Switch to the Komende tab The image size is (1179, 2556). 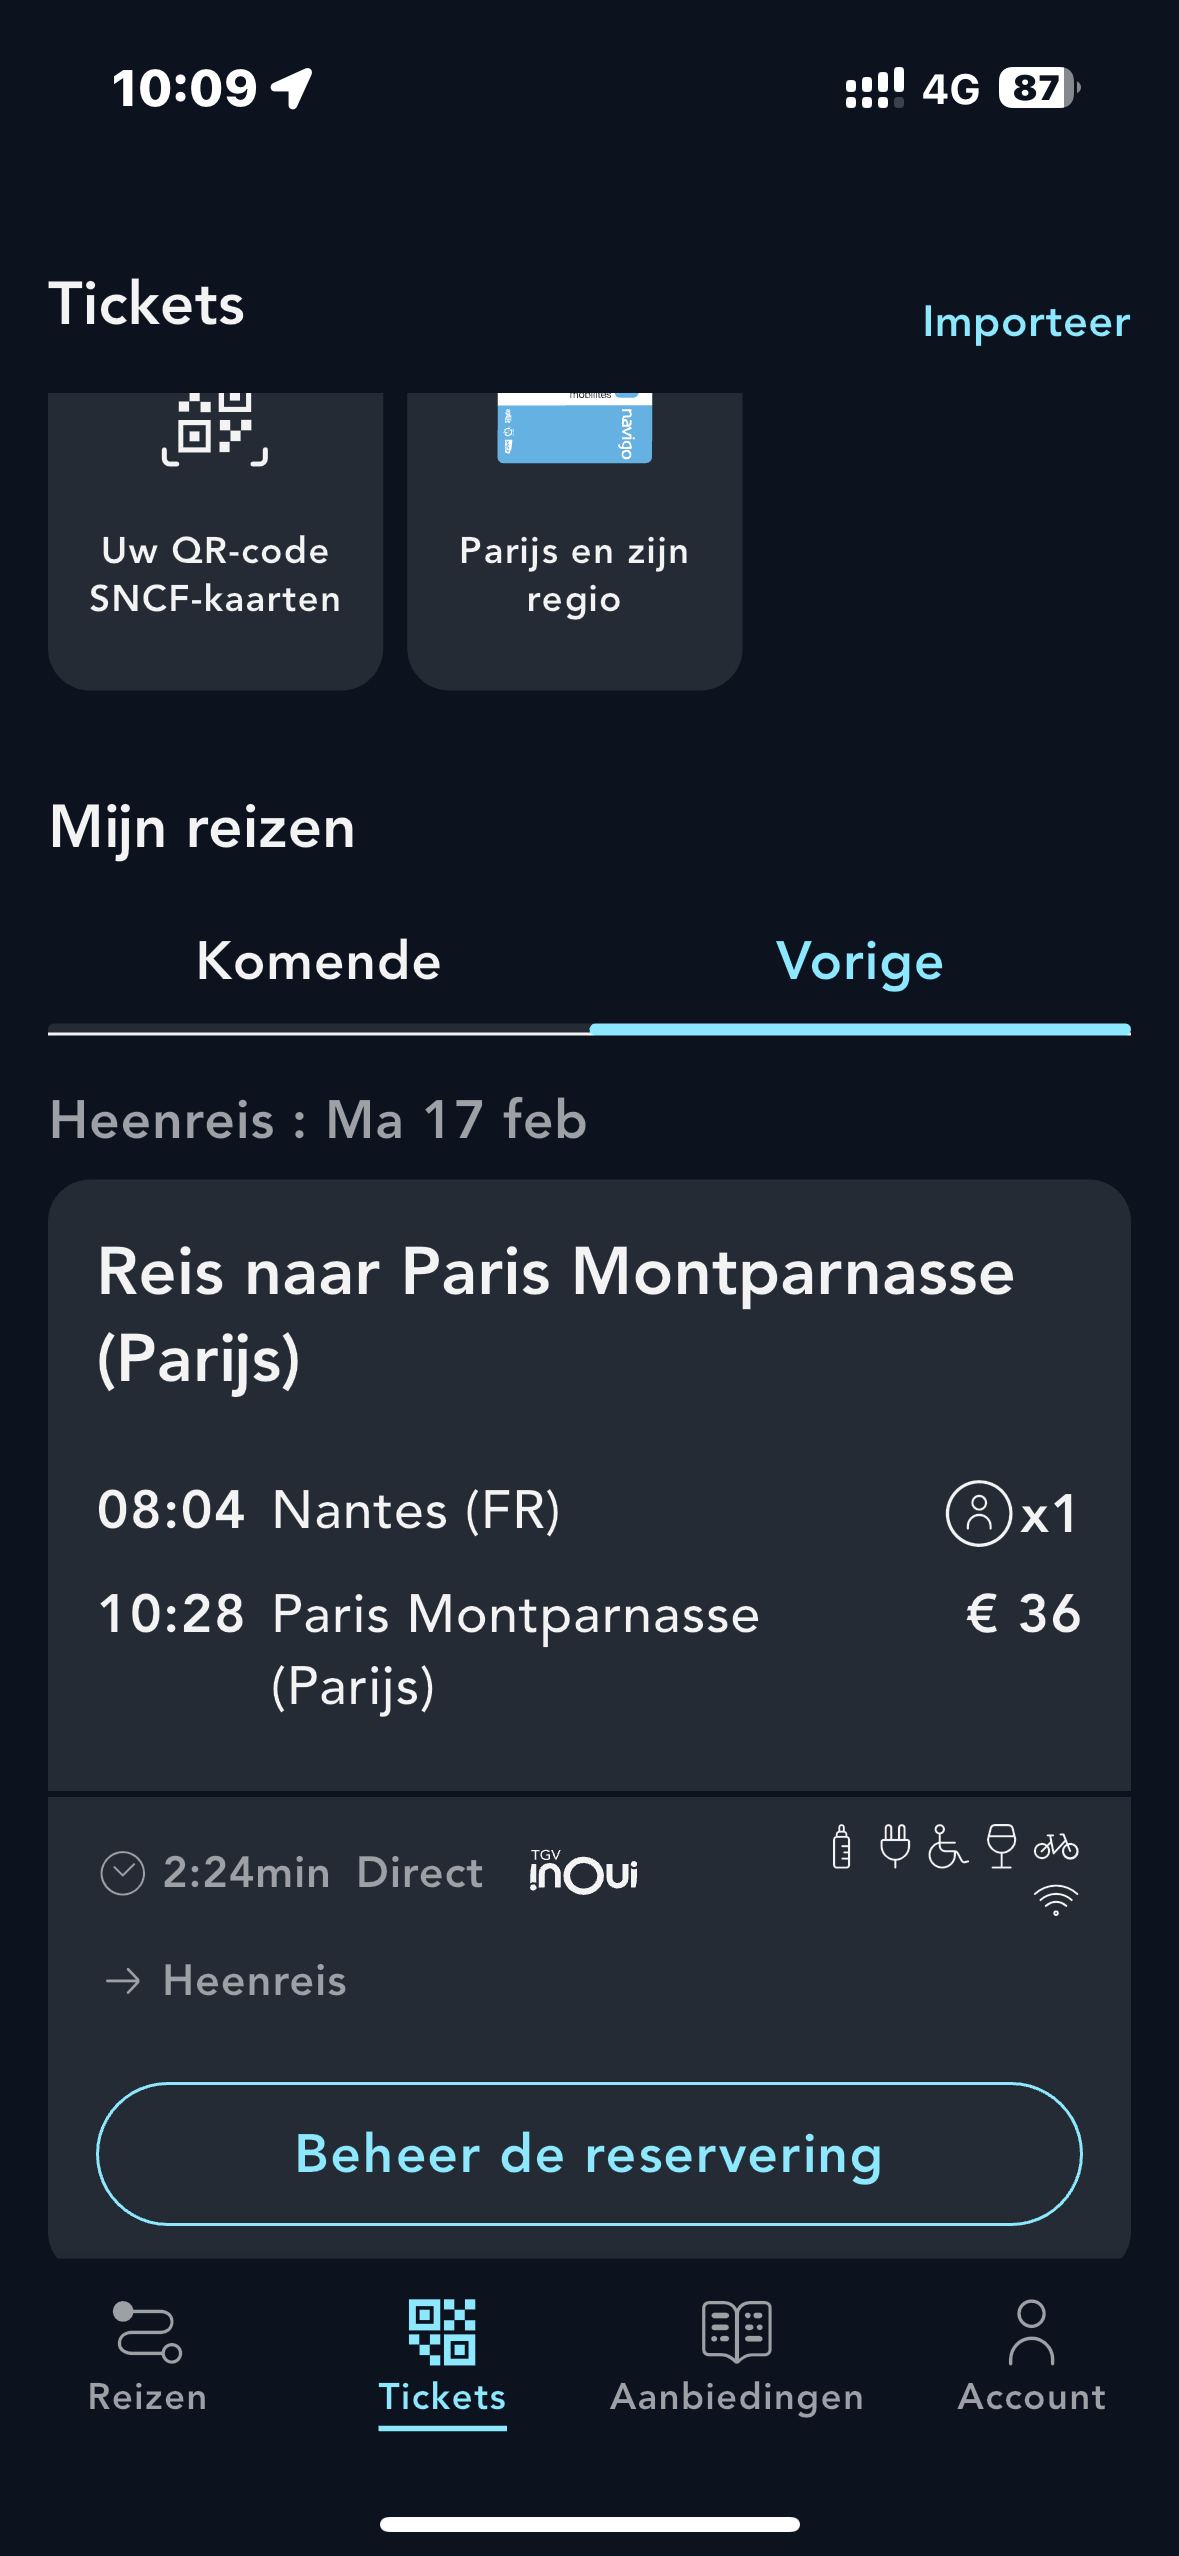tap(318, 962)
